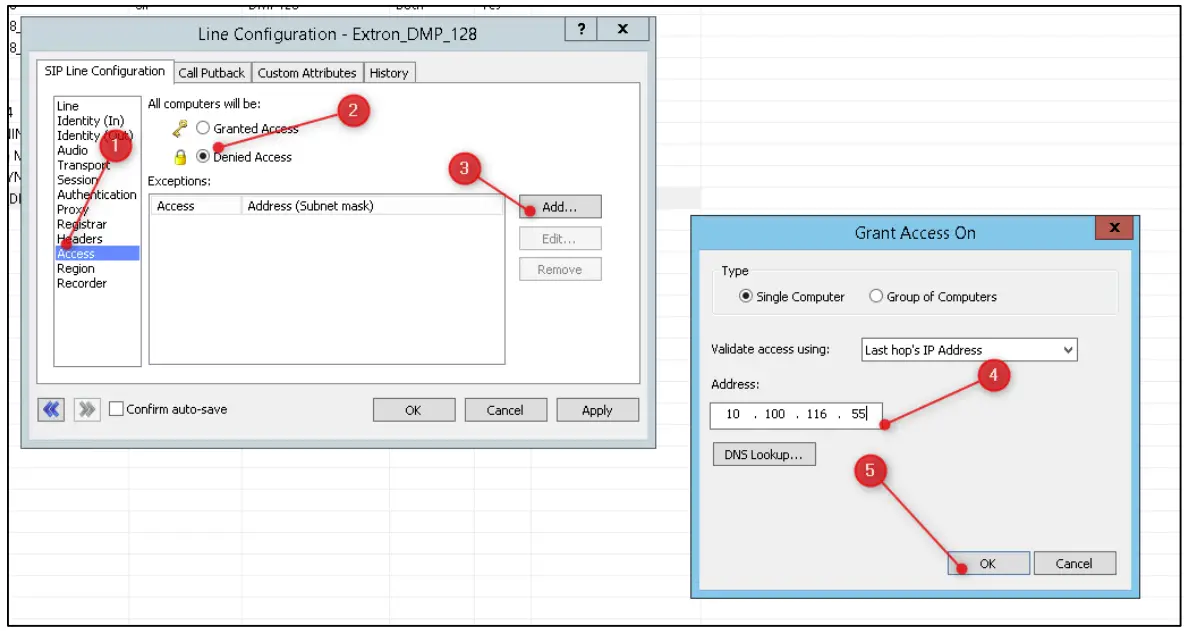Open the Validate access using dropdown
Viewport: 1187px width, 631px height.
969,350
